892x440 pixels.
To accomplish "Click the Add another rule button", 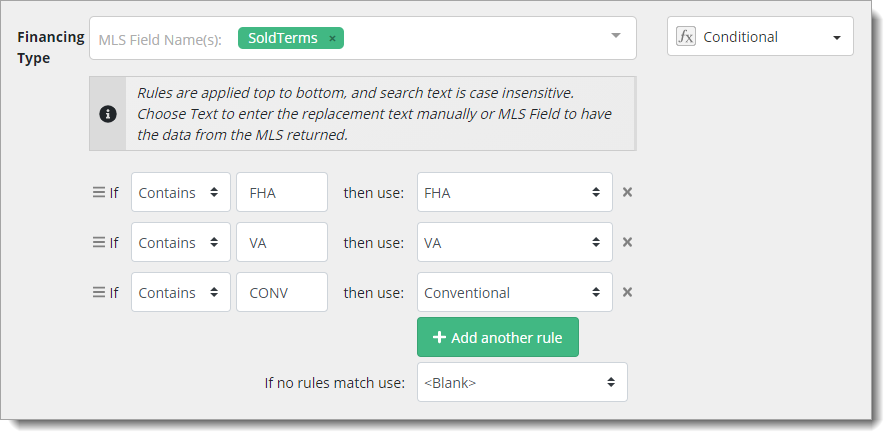I will pos(497,337).
